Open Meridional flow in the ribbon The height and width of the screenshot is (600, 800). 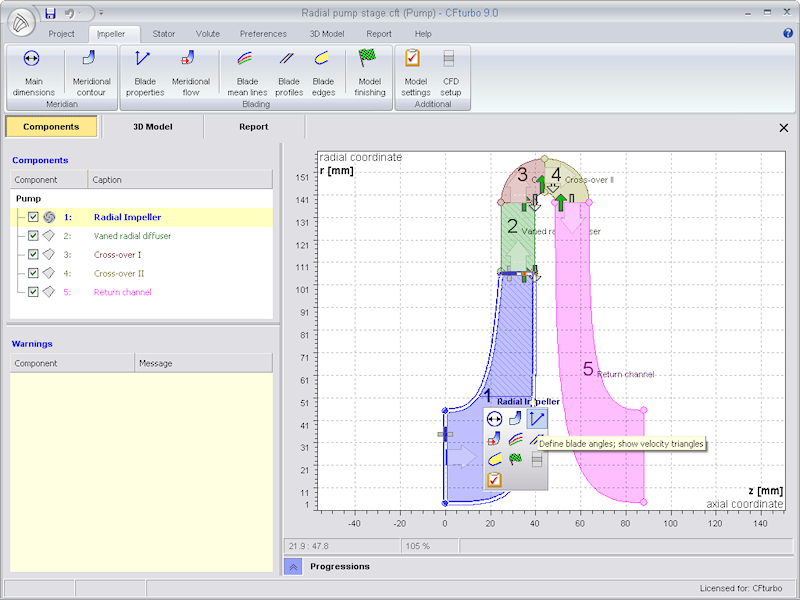[191, 73]
